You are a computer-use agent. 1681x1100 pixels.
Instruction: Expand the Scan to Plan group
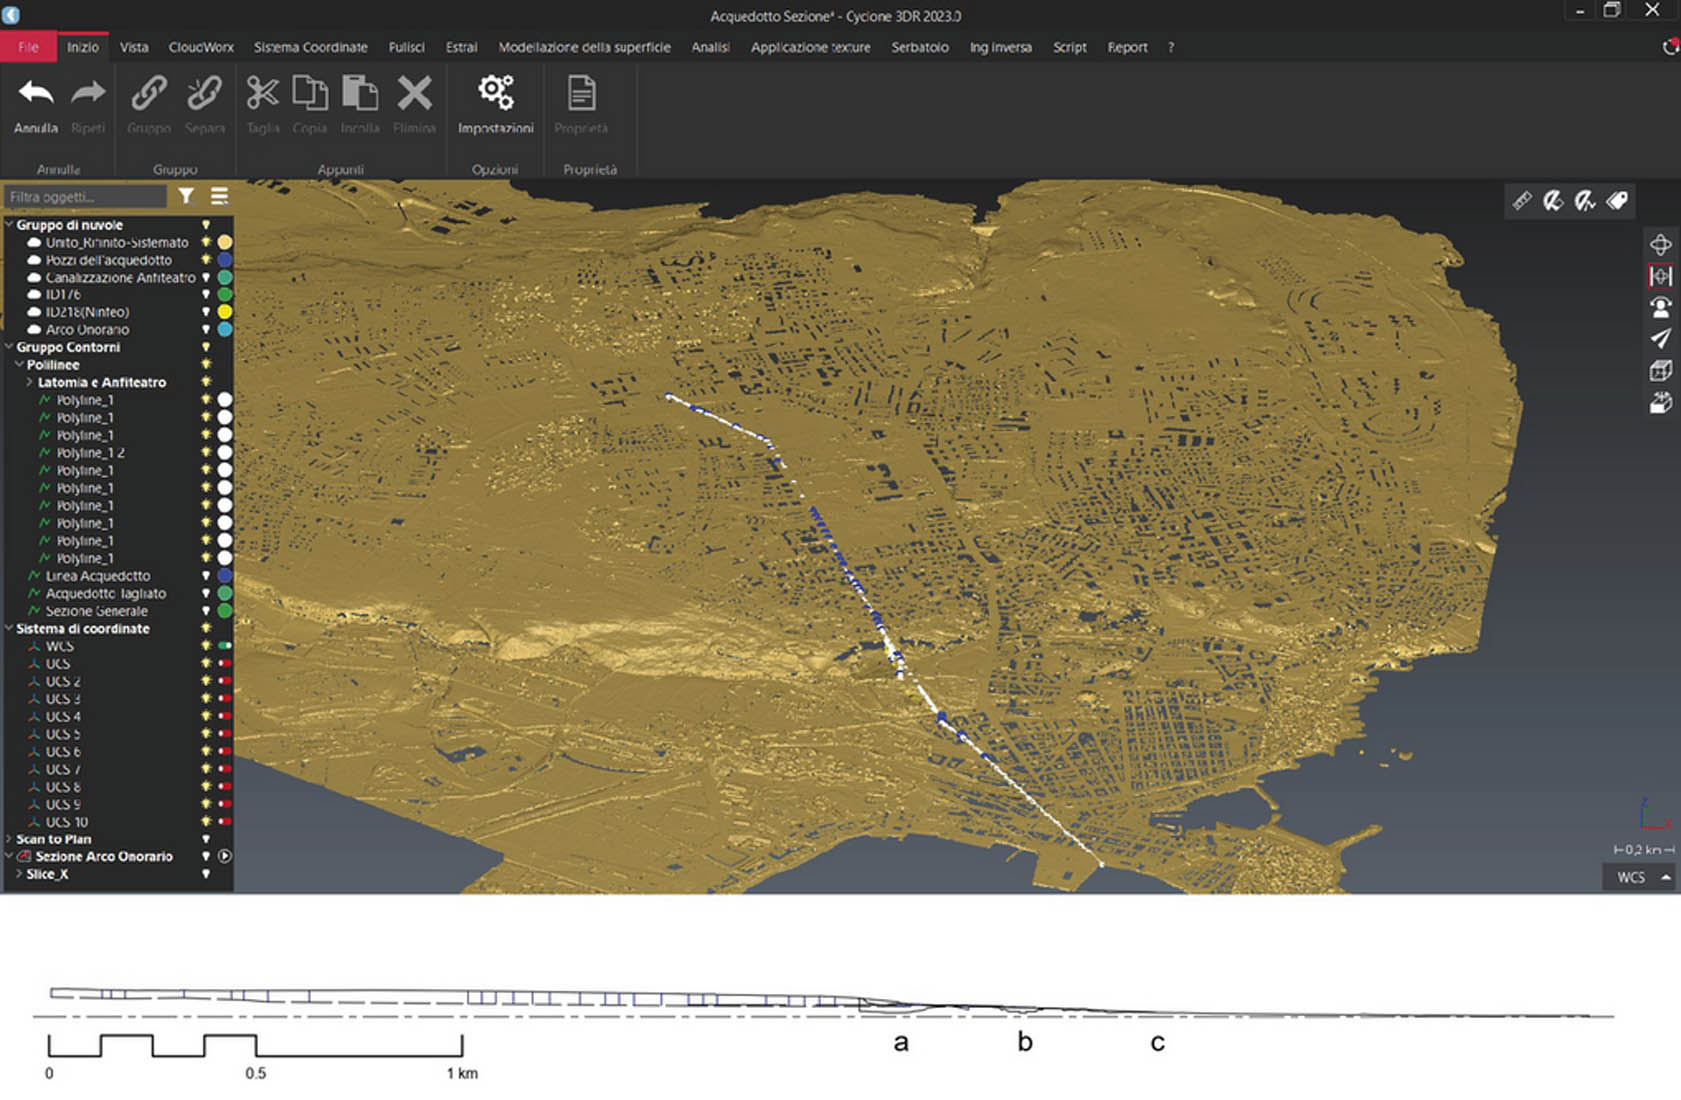[9, 839]
